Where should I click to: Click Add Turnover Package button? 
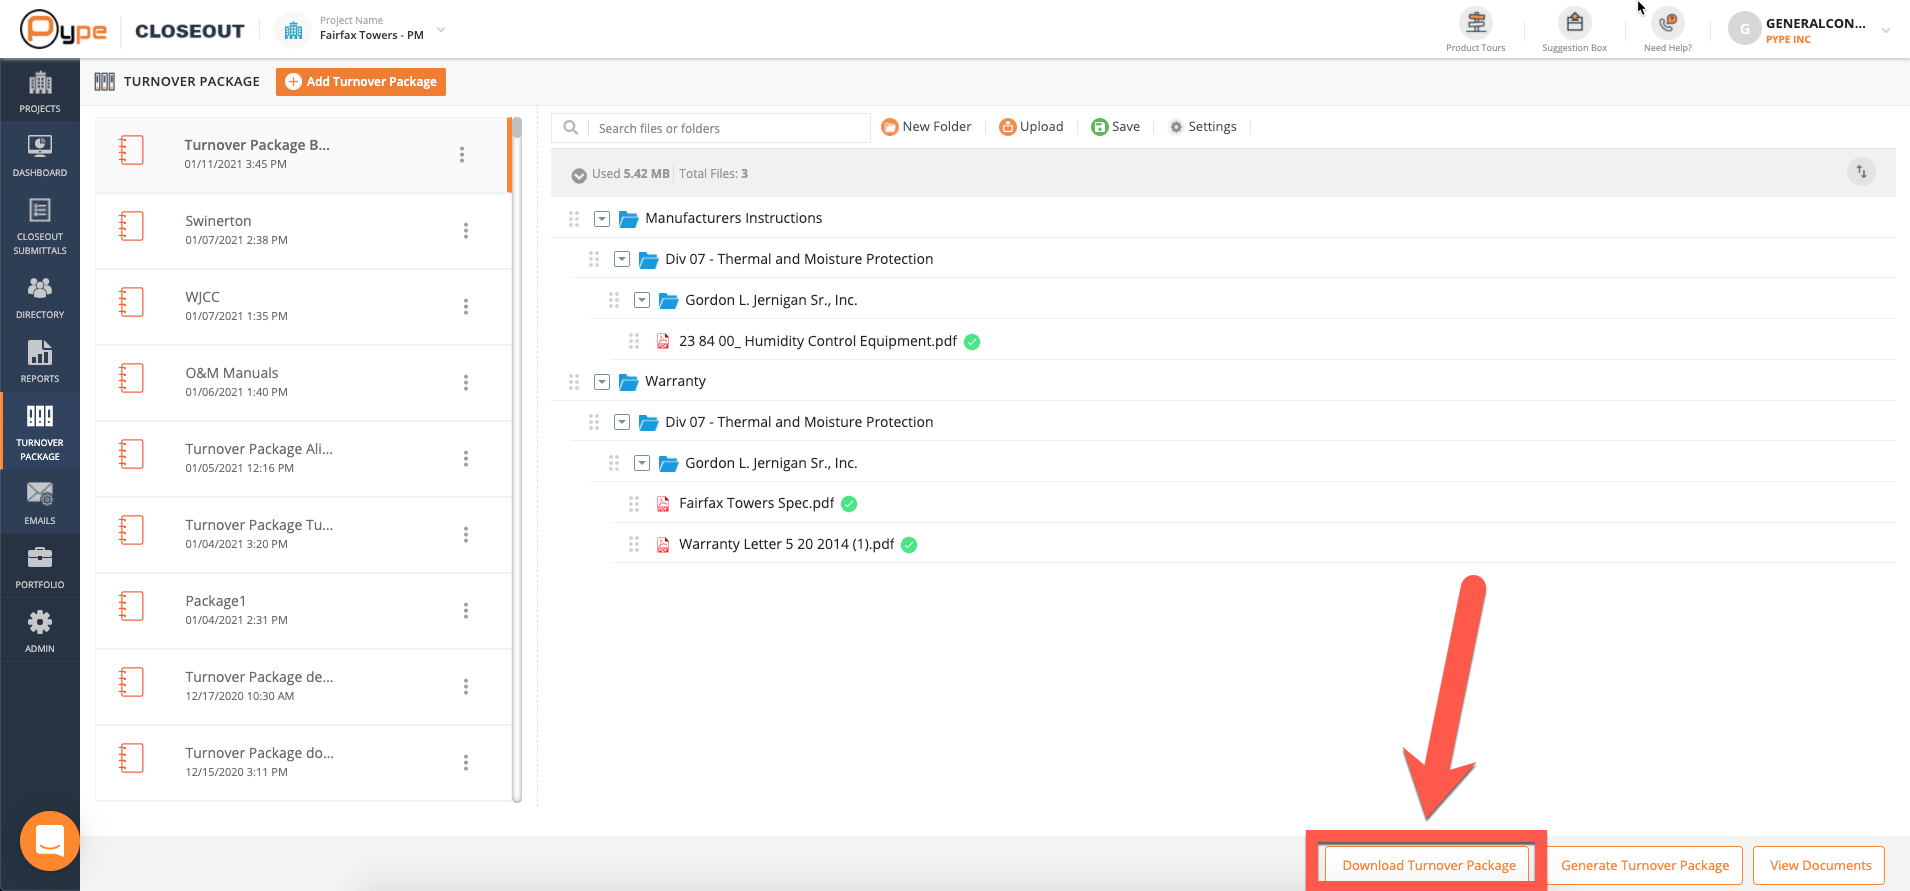click(x=361, y=82)
